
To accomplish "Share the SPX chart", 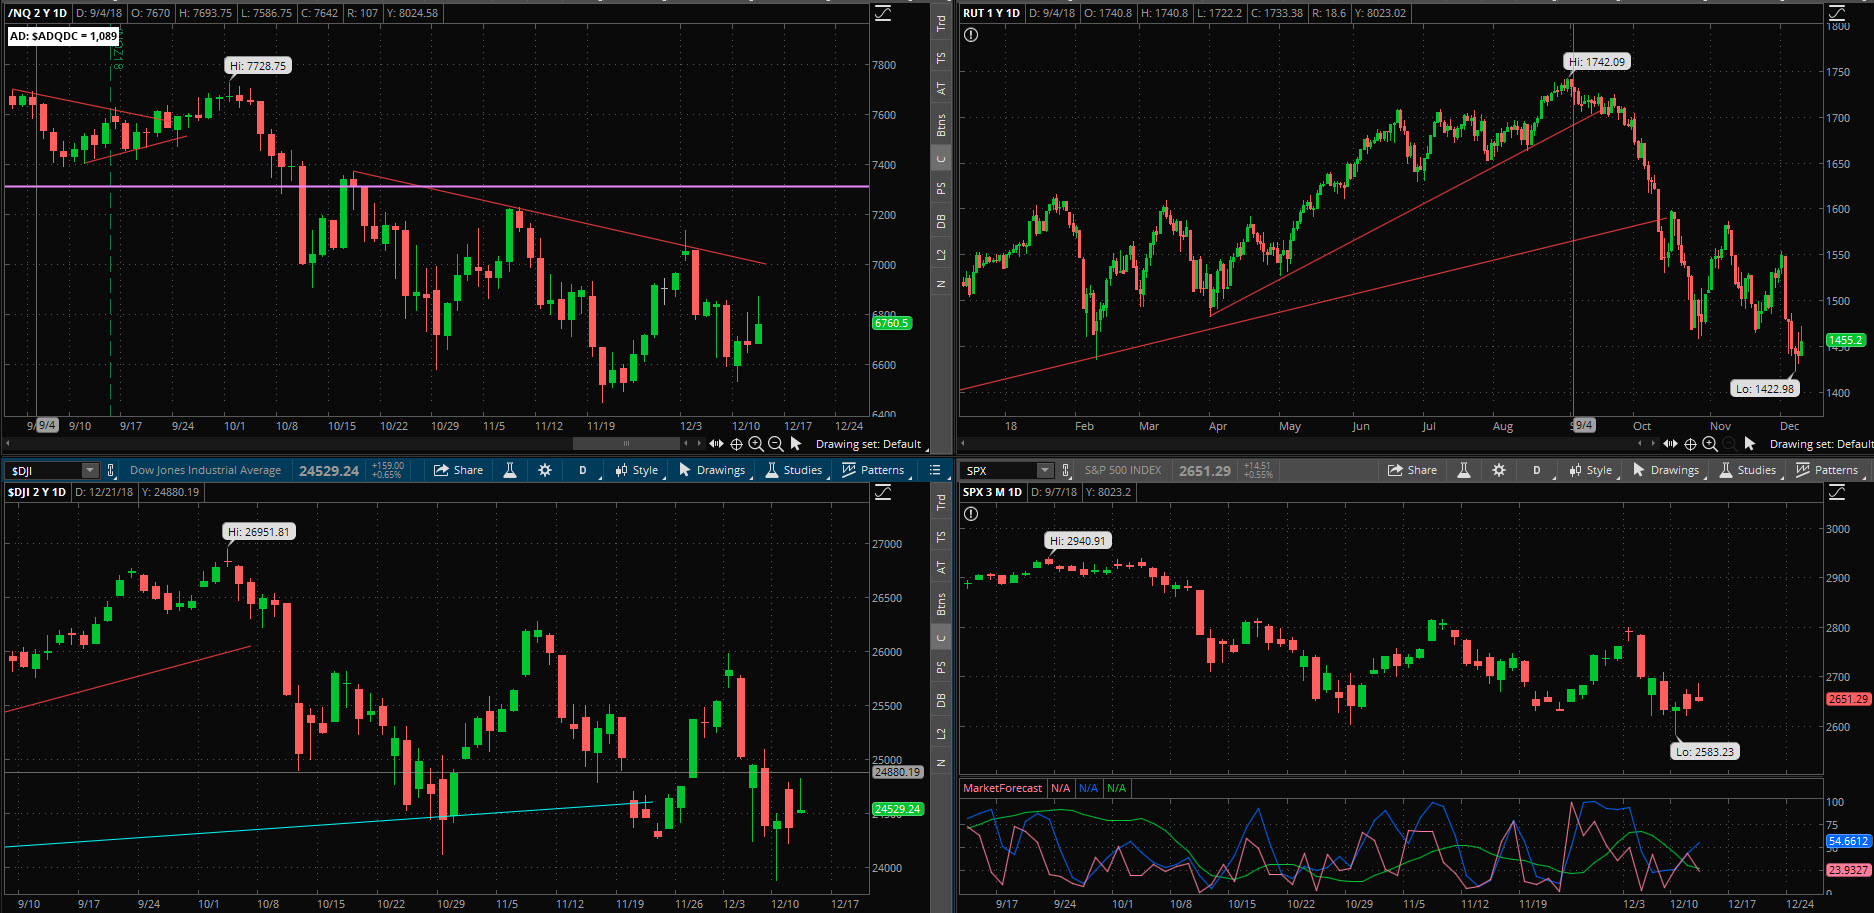I will click(x=1412, y=470).
